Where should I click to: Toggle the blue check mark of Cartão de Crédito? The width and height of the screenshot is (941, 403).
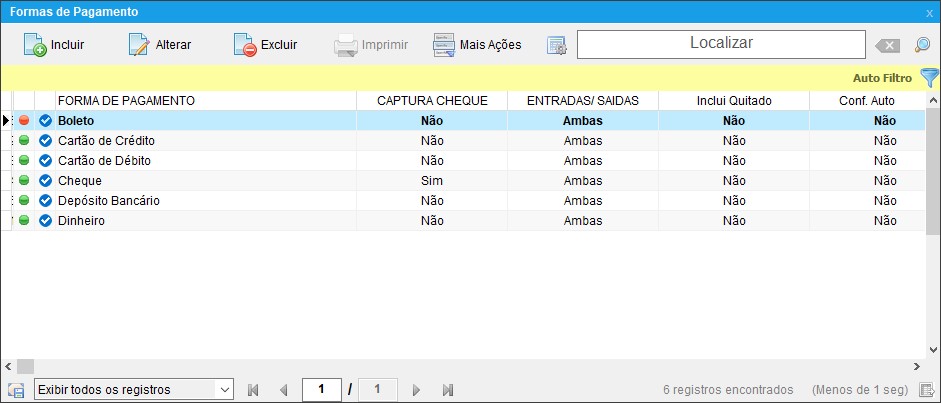[45, 141]
